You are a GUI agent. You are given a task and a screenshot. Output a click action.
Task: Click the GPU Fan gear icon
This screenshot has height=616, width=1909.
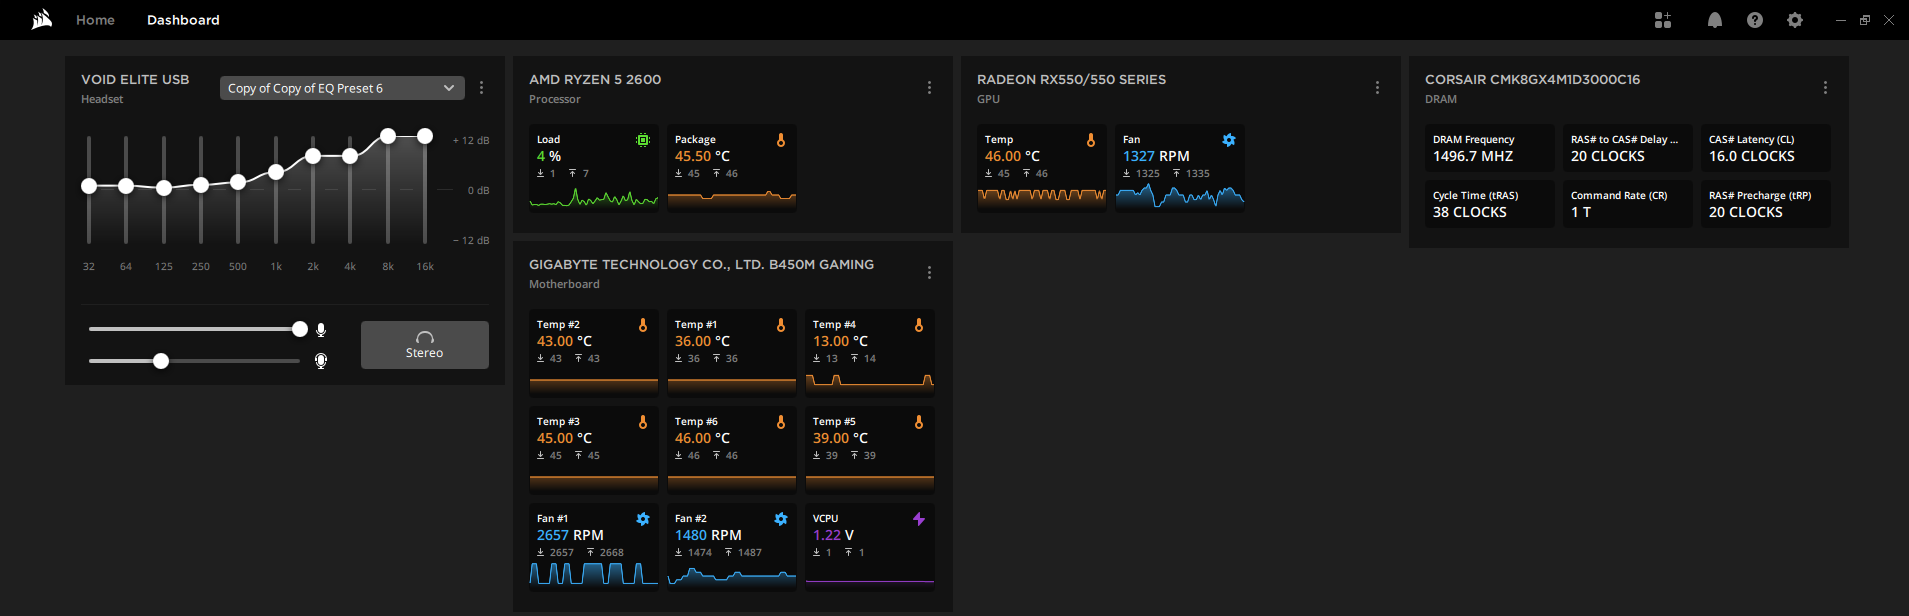(x=1229, y=140)
